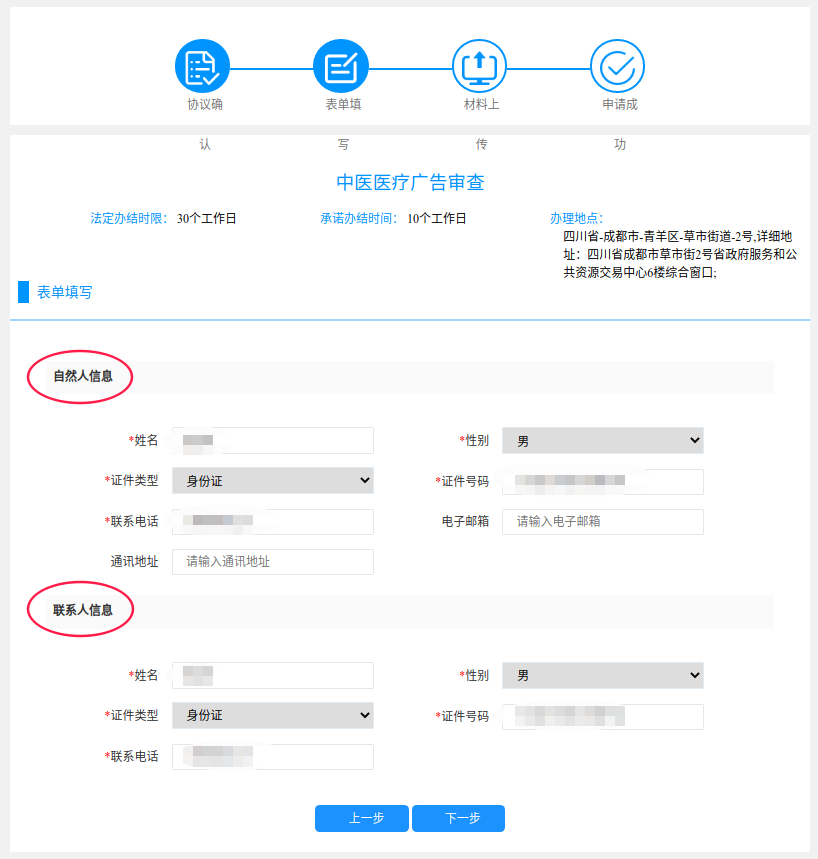
Task: Focus 联系电话 field in 自然人信息 section
Action: [x=272, y=522]
